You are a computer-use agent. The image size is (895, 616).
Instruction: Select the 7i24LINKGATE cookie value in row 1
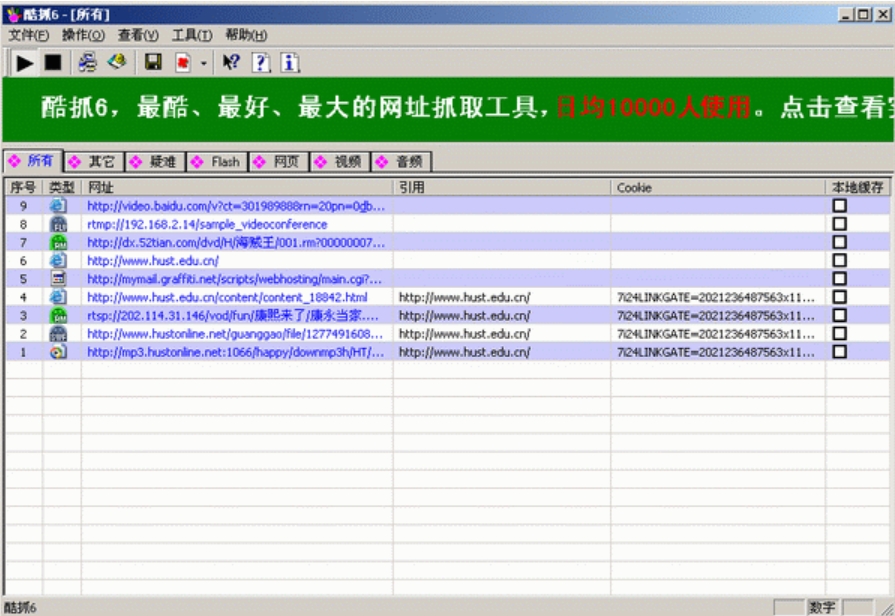pyautogui.click(x=716, y=352)
